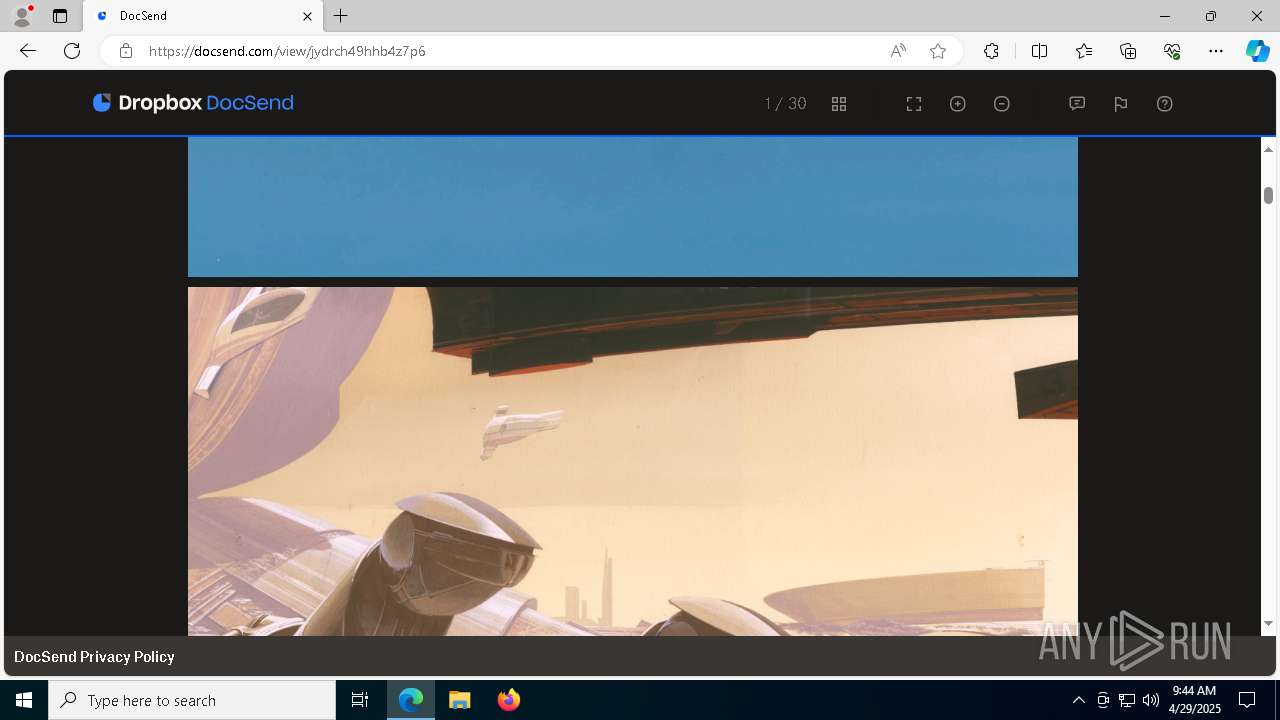Toggle Read aloud in the address bar
This screenshot has height=720, width=1280.
898,51
